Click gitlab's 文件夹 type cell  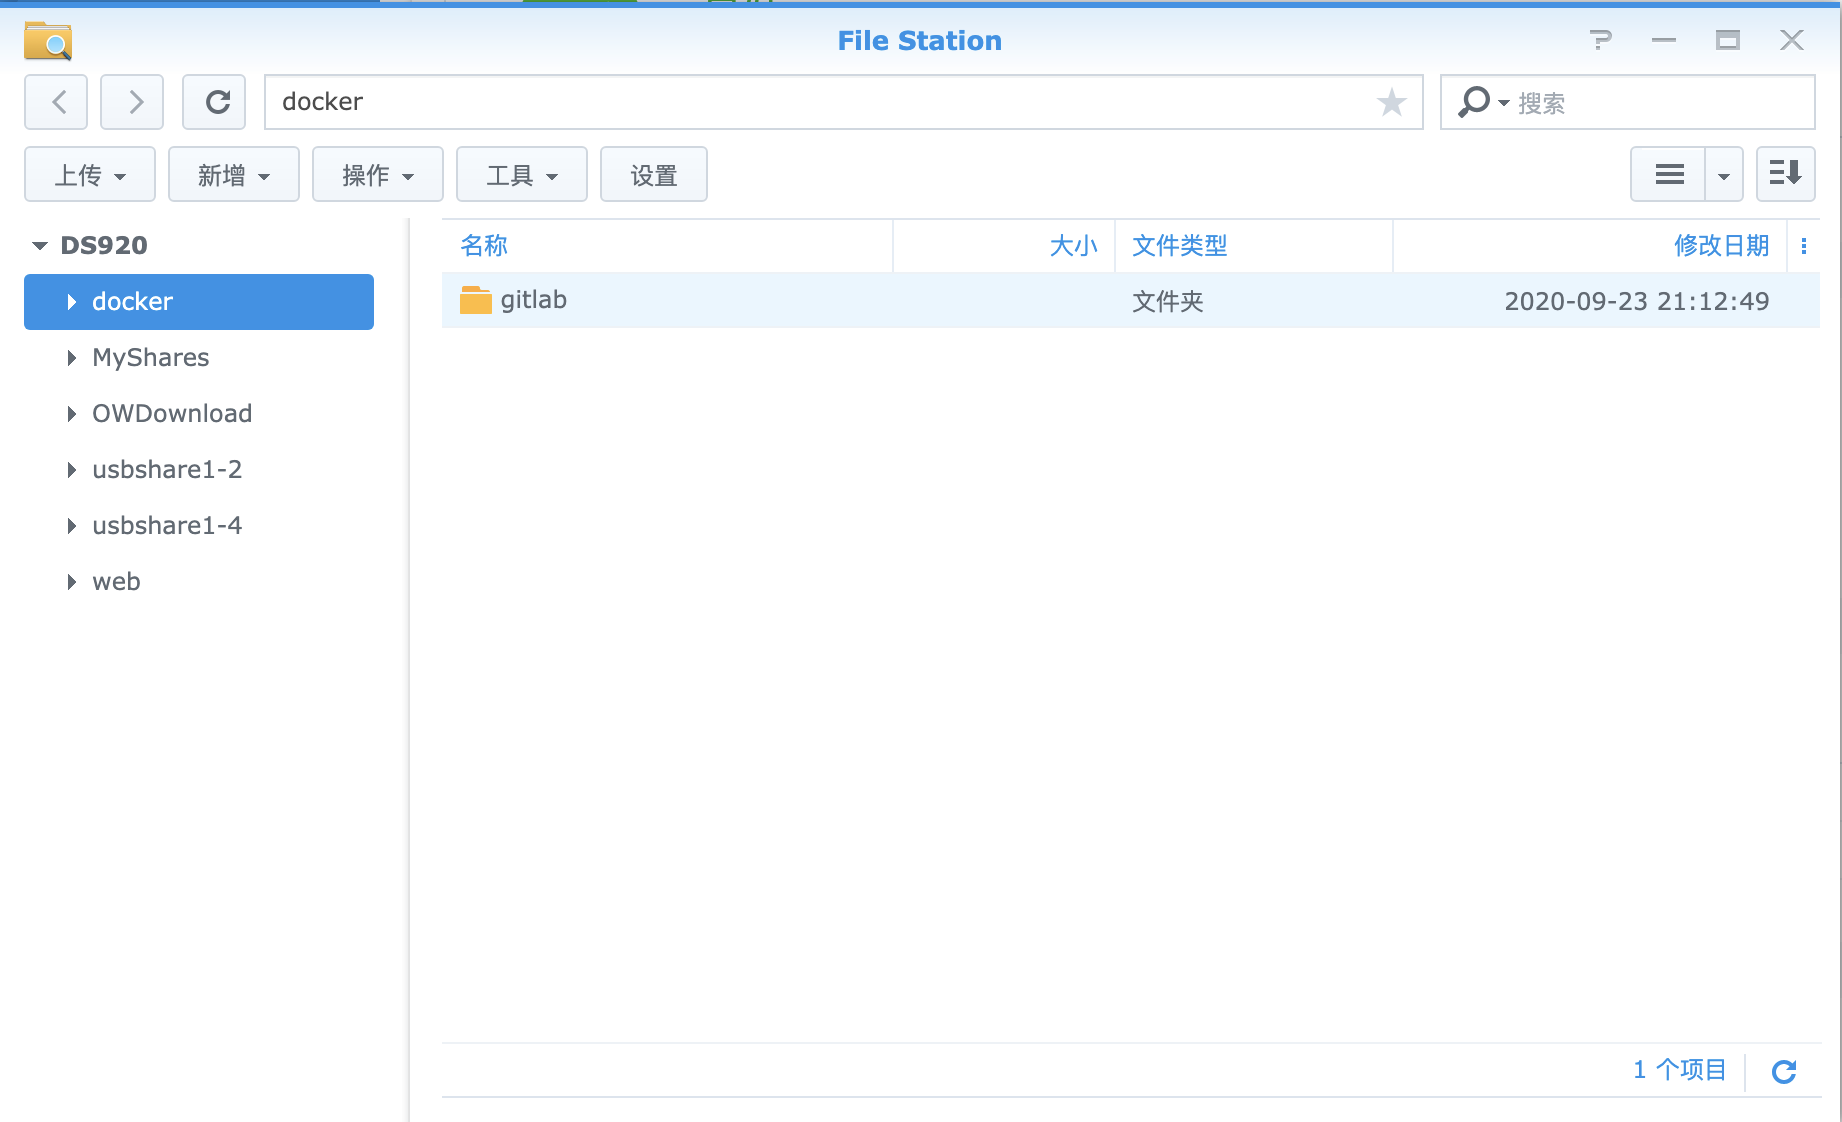tap(1168, 302)
